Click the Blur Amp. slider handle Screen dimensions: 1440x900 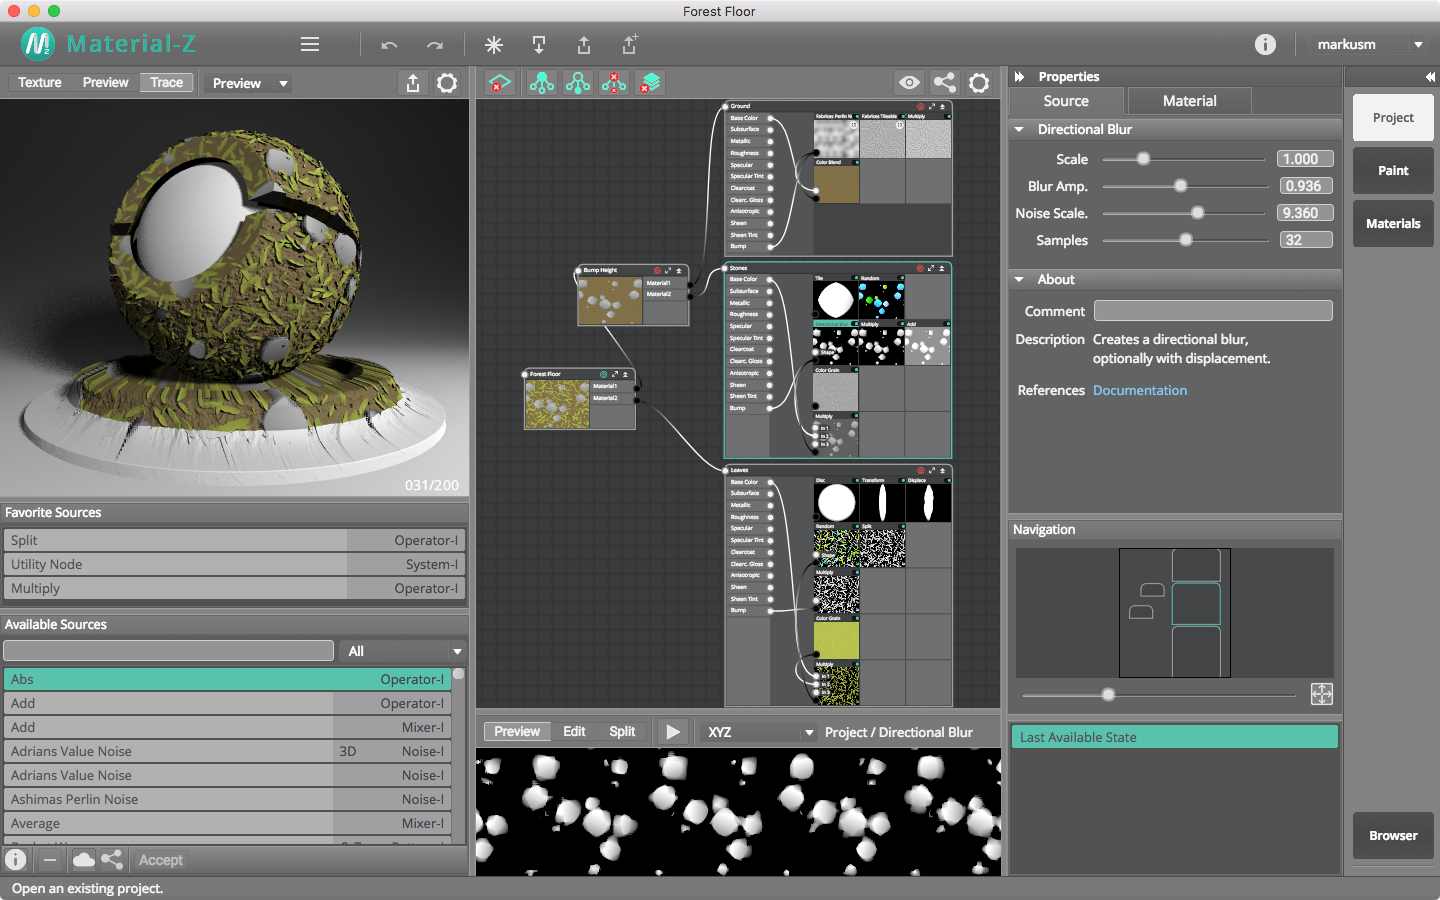[x=1180, y=186]
